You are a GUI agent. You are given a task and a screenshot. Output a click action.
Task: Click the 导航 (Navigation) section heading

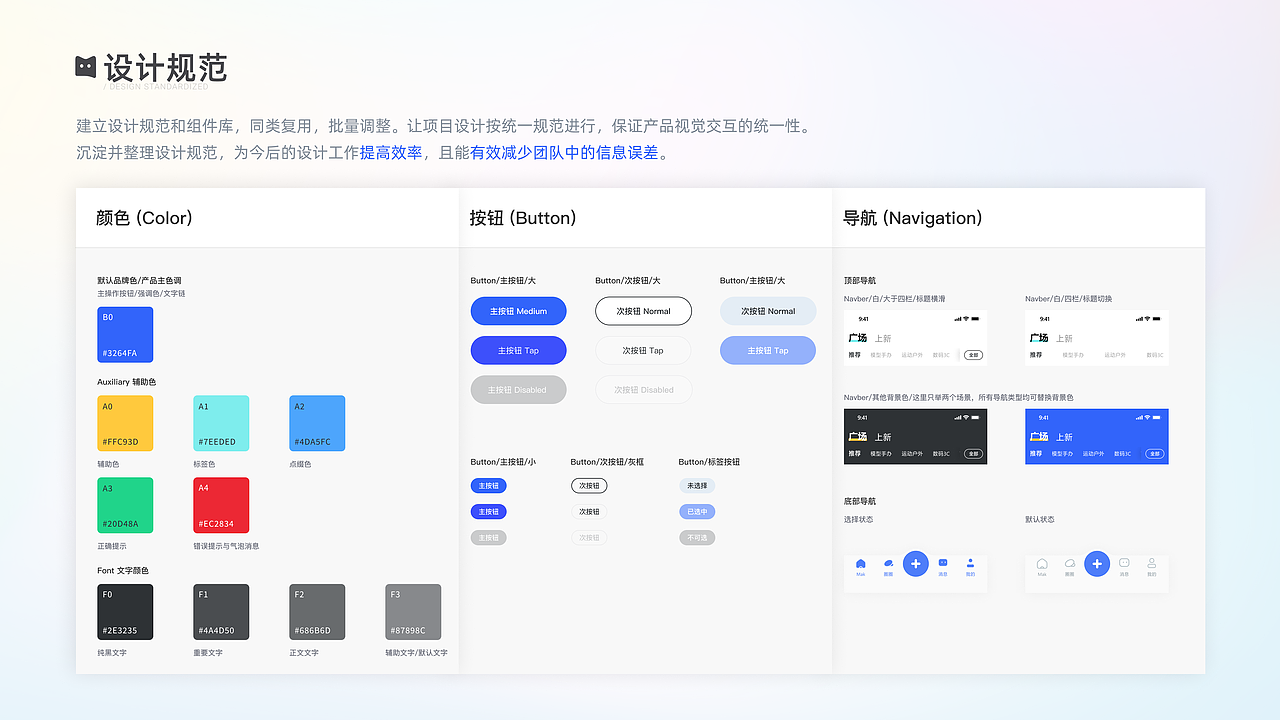point(913,218)
